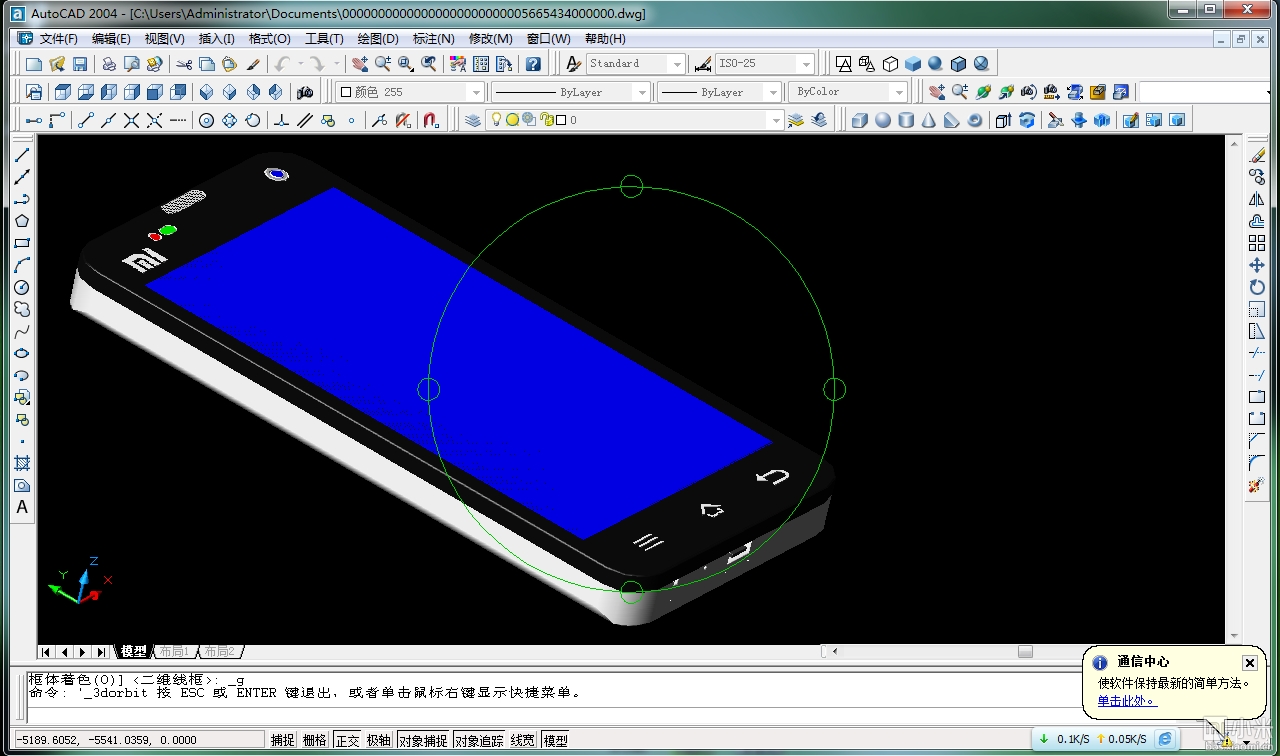Expand the ISO-25 dimension style dropdown
1280x756 pixels.
click(805, 64)
